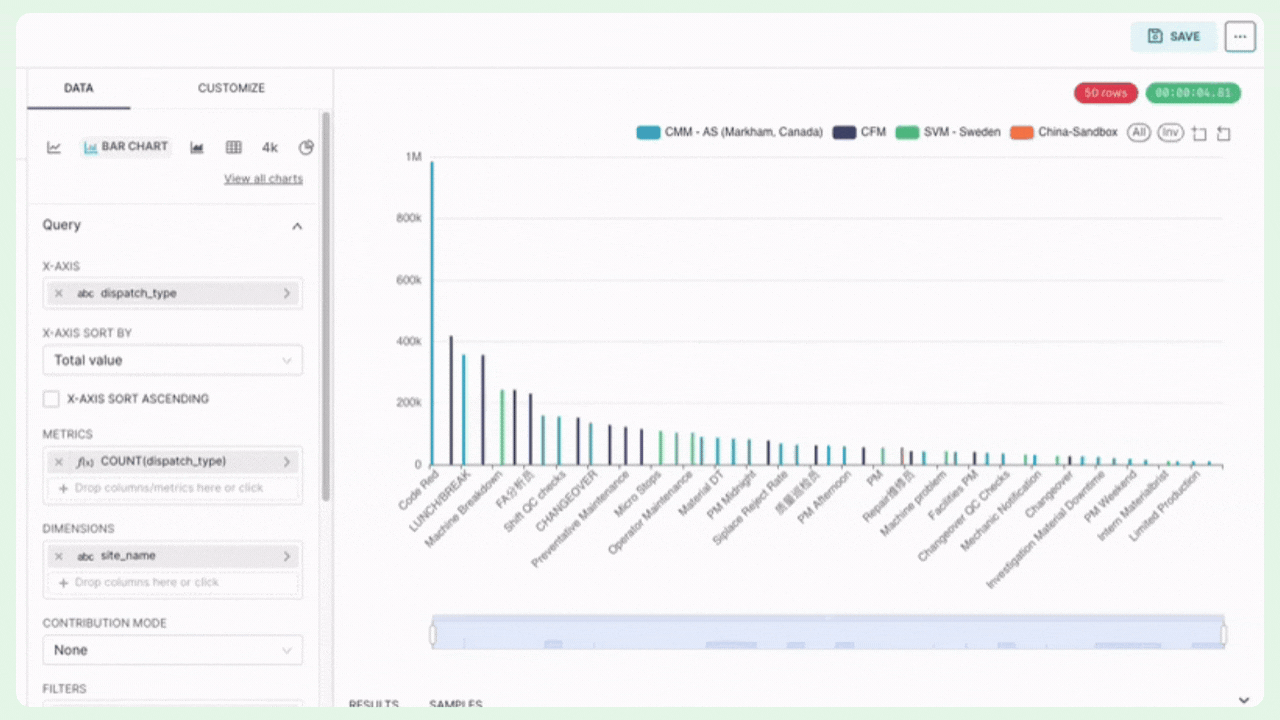Click the dimensions drop columns field
The height and width of the screenshot is (720, 1280).
[172, 582]
